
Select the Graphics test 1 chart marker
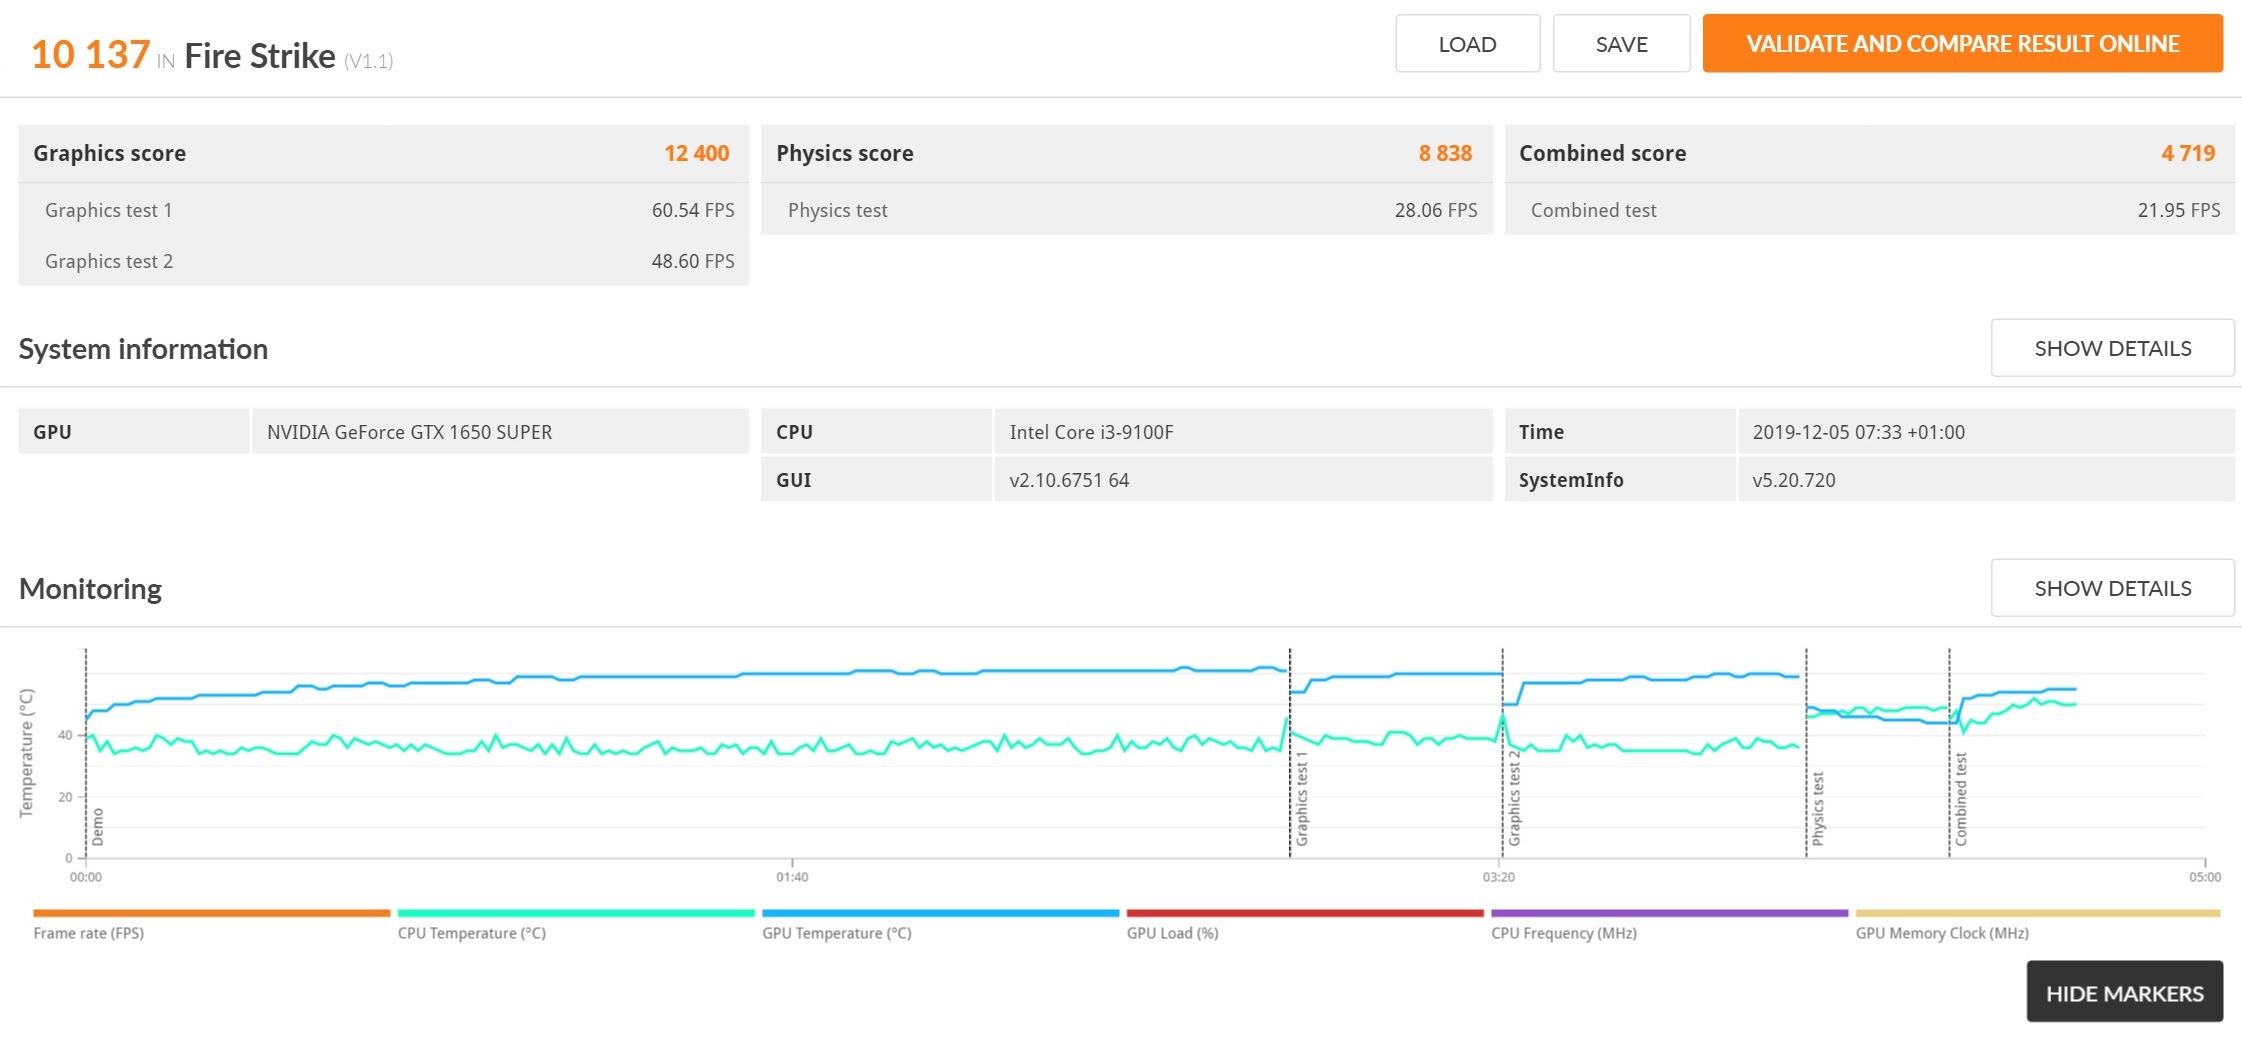tap(1302, 799)
